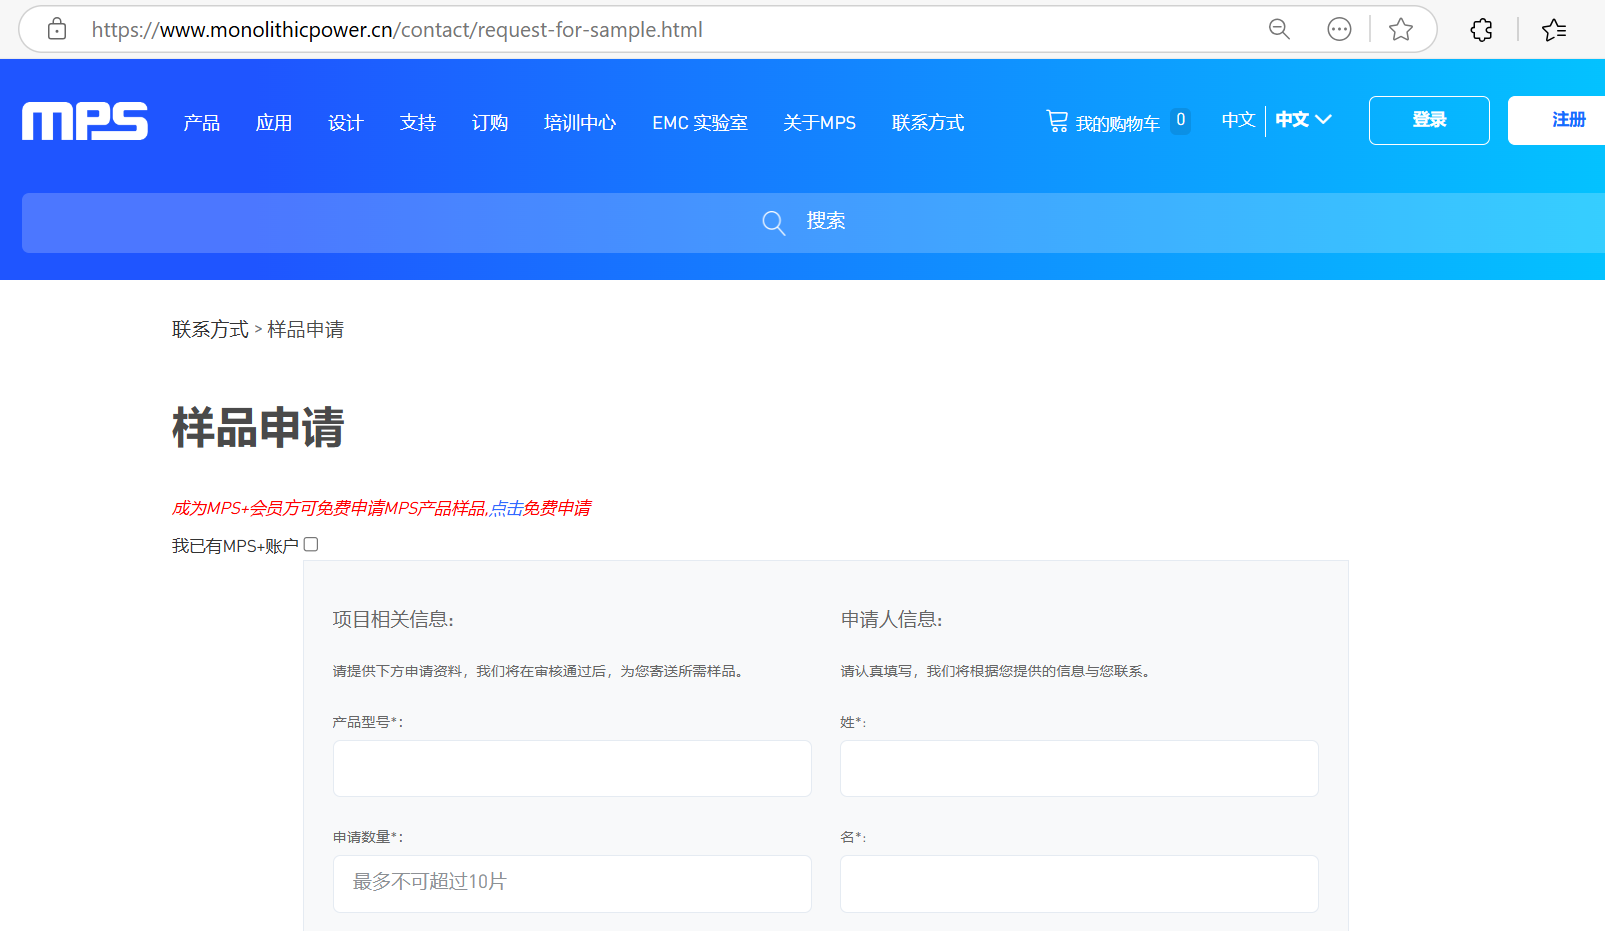Open the 联系方式 menu in navigation

point(928,122)
